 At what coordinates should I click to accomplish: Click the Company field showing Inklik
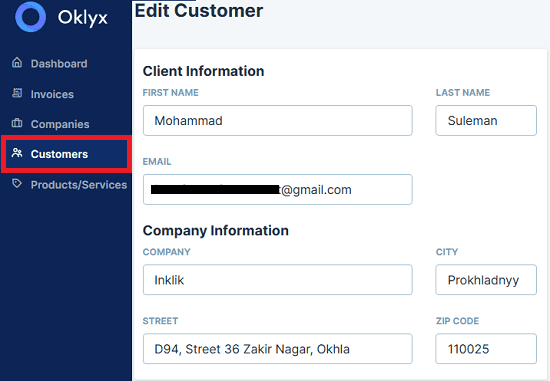click(x=277, y=280)
